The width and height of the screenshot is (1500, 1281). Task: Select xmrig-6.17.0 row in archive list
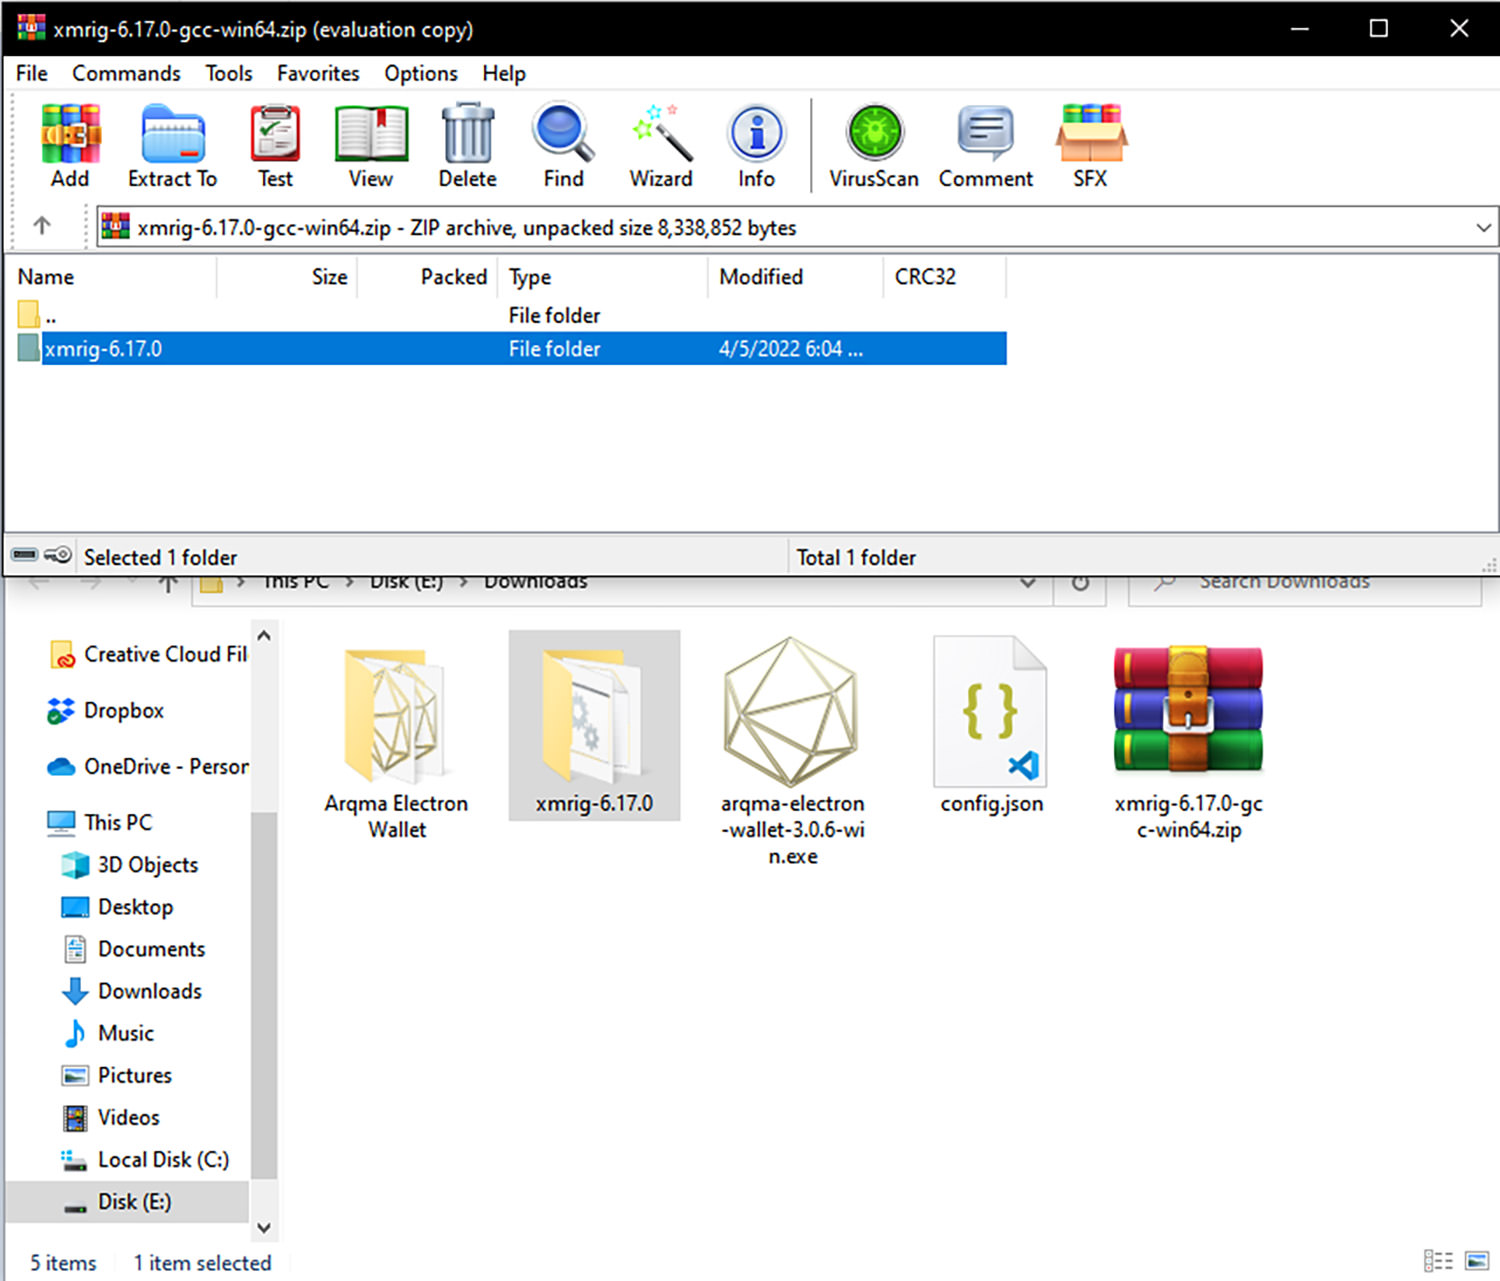pyautogui.click(x=510, y=348)
